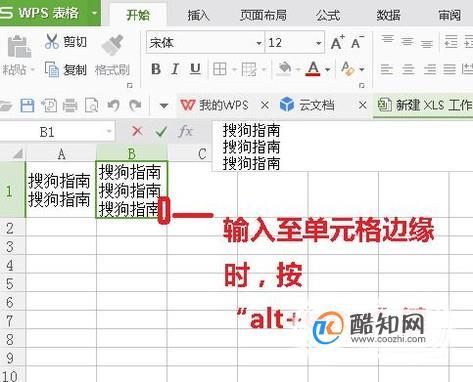
Task: Expand the quick access toolbar dropdown
Action: [164, 106]
